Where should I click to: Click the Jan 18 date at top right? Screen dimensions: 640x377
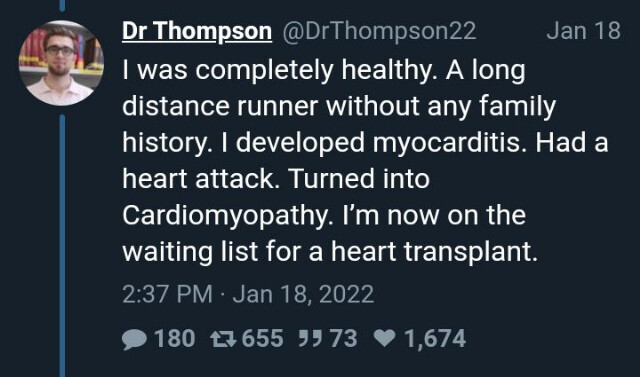pos(583,31)
